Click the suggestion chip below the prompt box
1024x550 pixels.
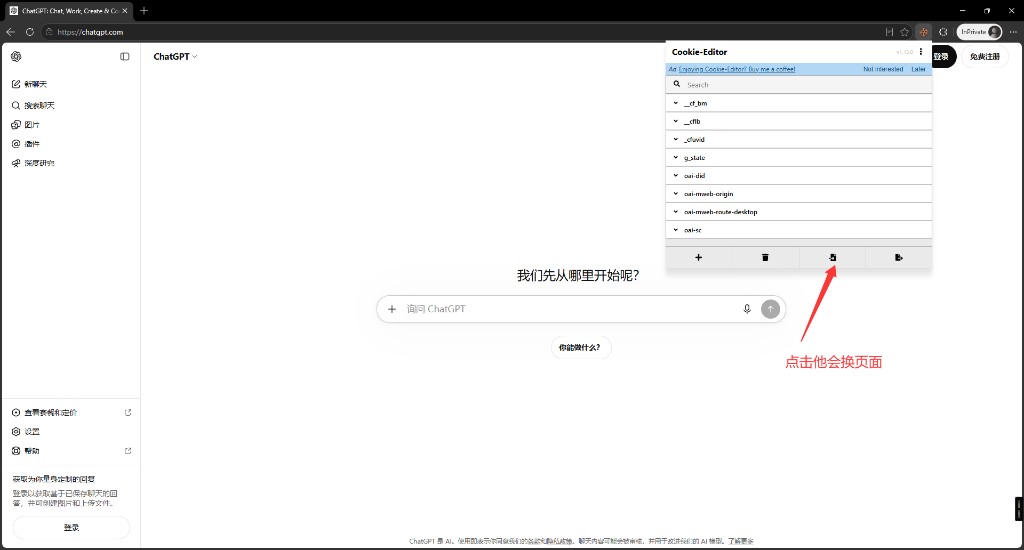click(579, 348)
